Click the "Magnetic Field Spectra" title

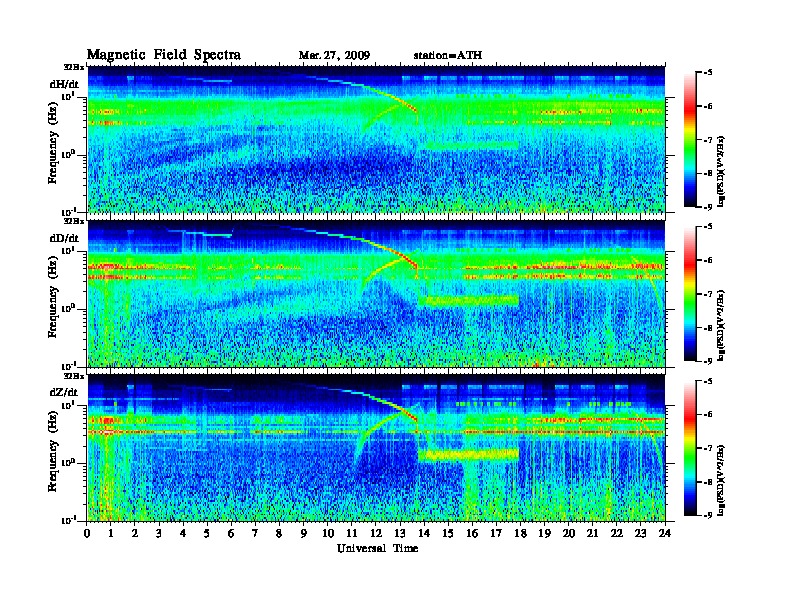[x=164, y=55]
